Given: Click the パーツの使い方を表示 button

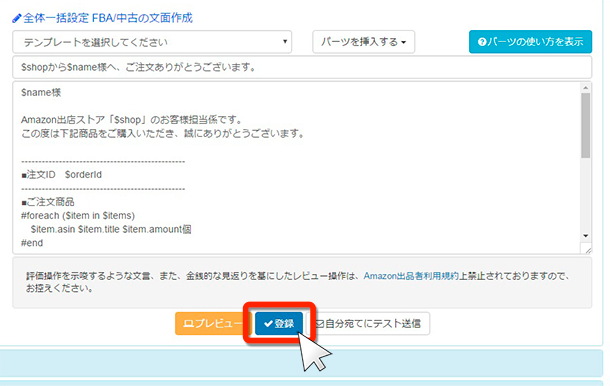Looking at the screenshot, I should point(530,42).
